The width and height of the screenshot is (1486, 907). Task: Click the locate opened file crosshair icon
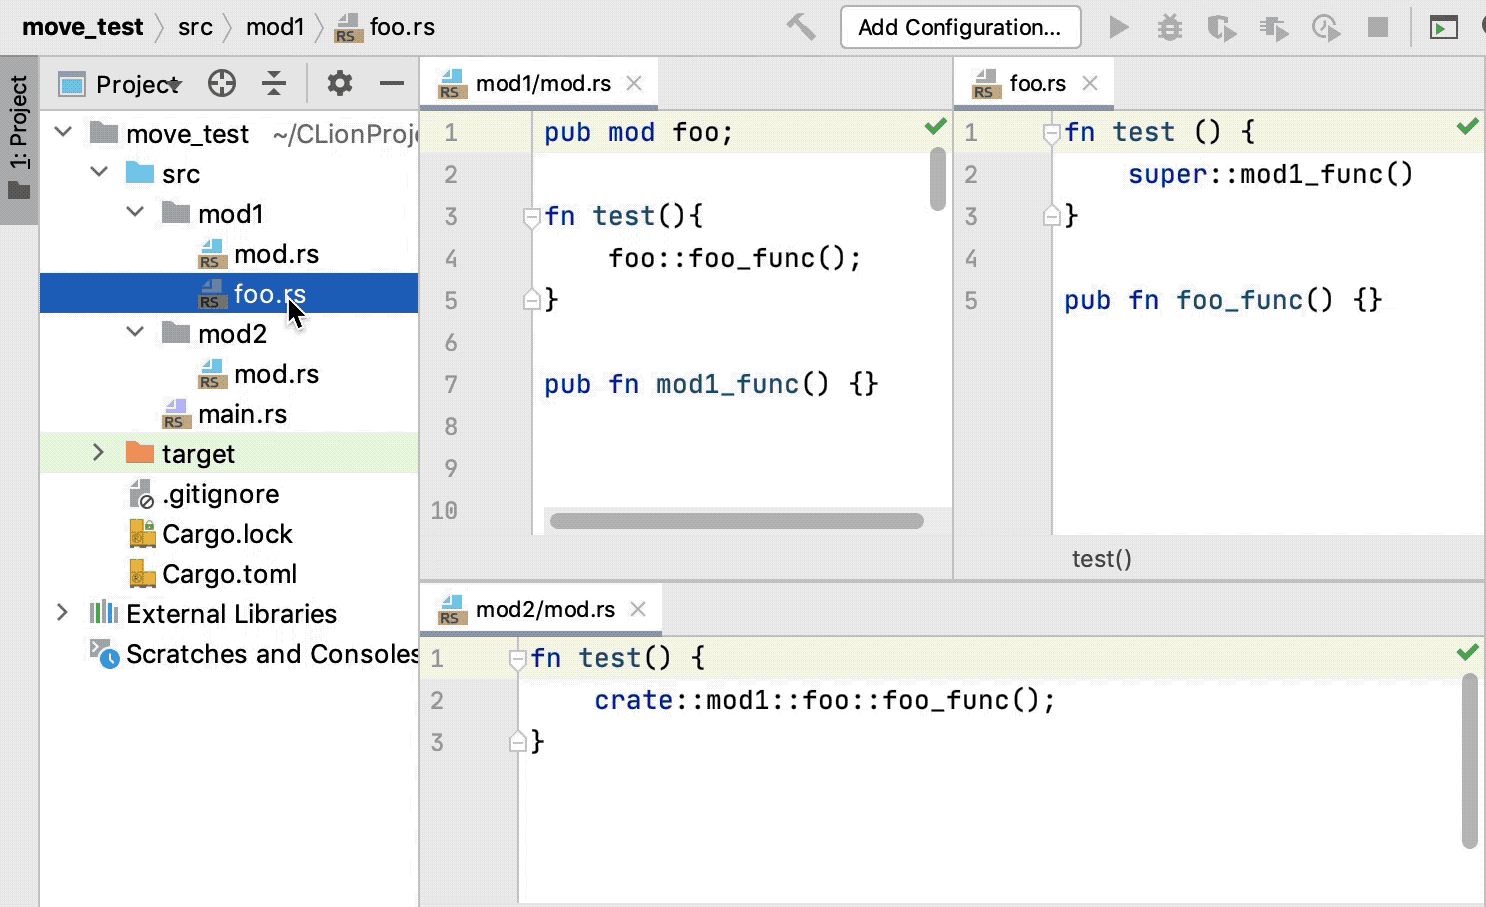[x=222, y=83]
